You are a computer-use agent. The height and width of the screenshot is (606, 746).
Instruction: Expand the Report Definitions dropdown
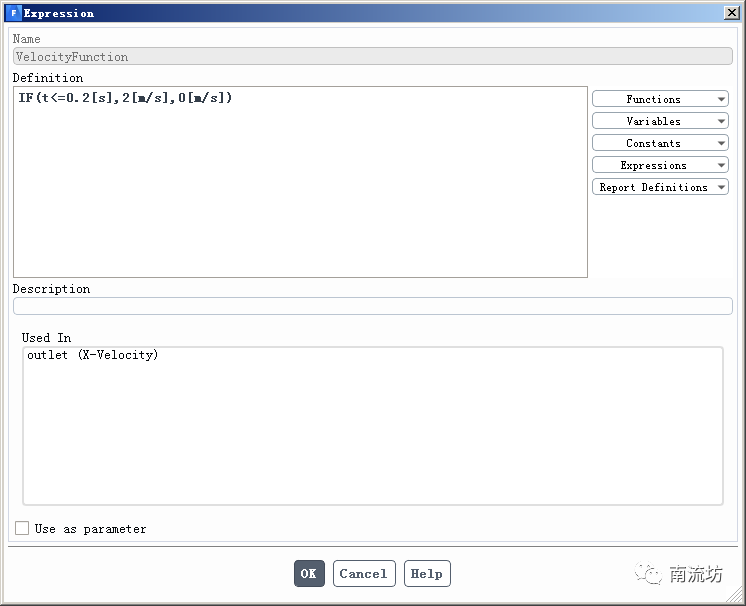660,187
